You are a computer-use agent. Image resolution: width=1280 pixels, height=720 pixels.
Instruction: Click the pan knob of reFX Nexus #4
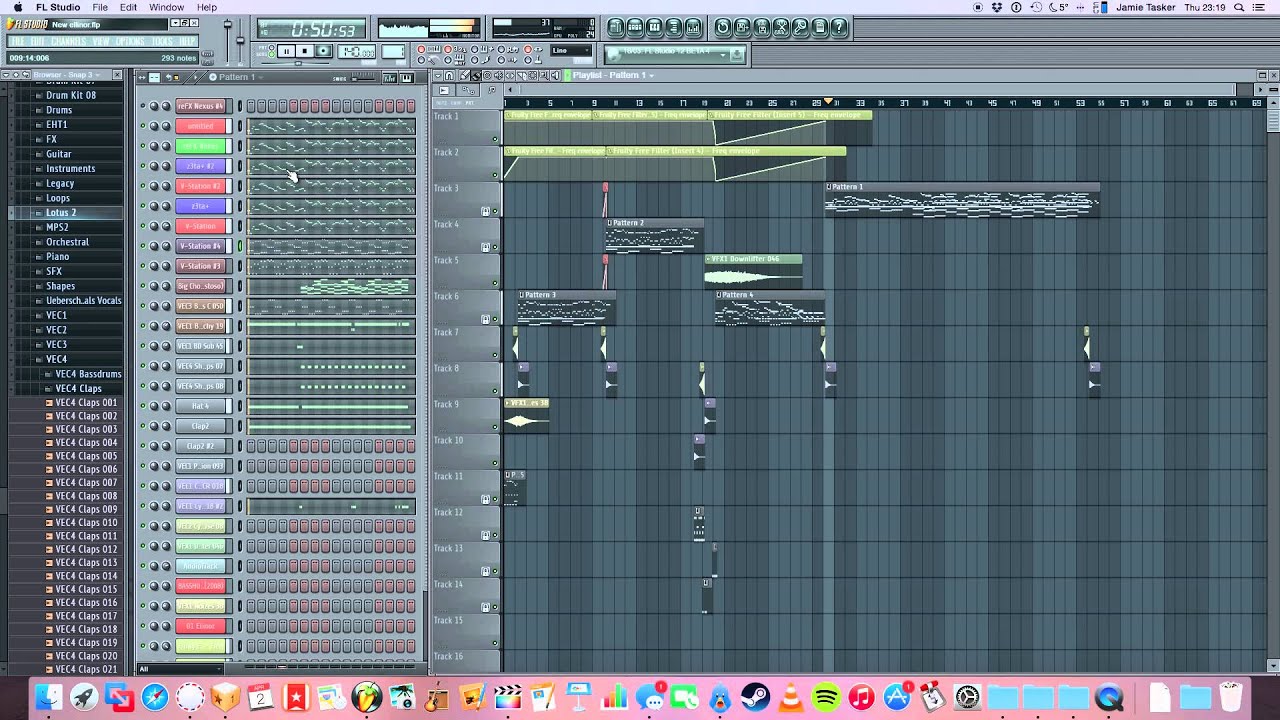tap(154, 106)
